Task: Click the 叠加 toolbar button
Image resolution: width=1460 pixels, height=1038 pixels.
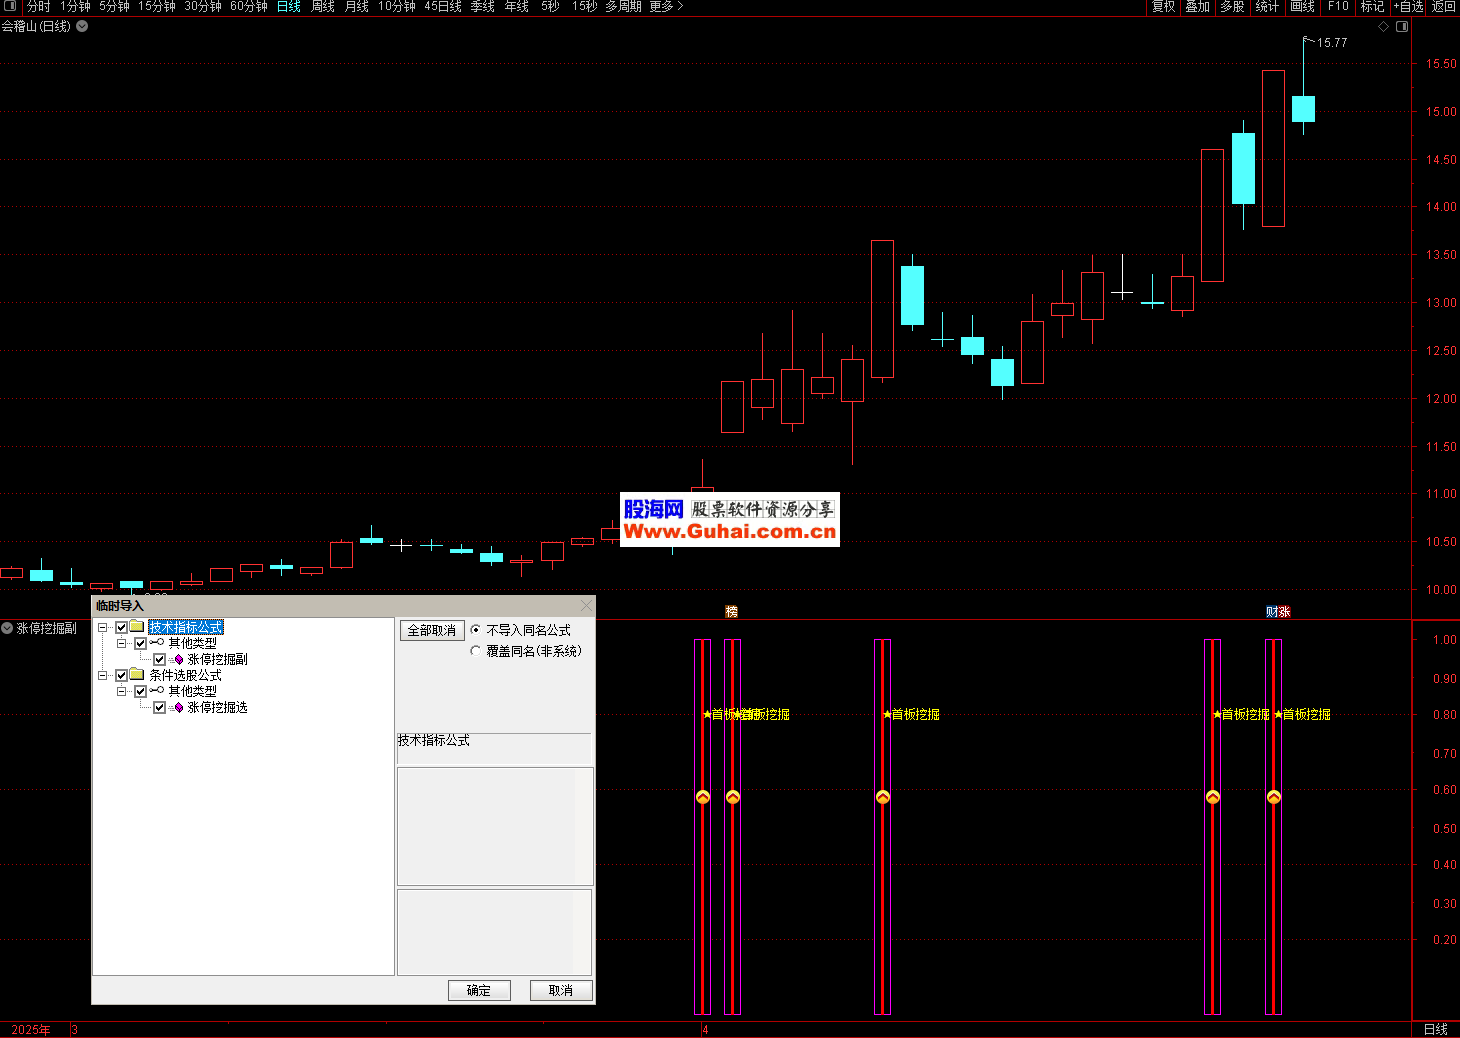Action: click(1198, 6)
